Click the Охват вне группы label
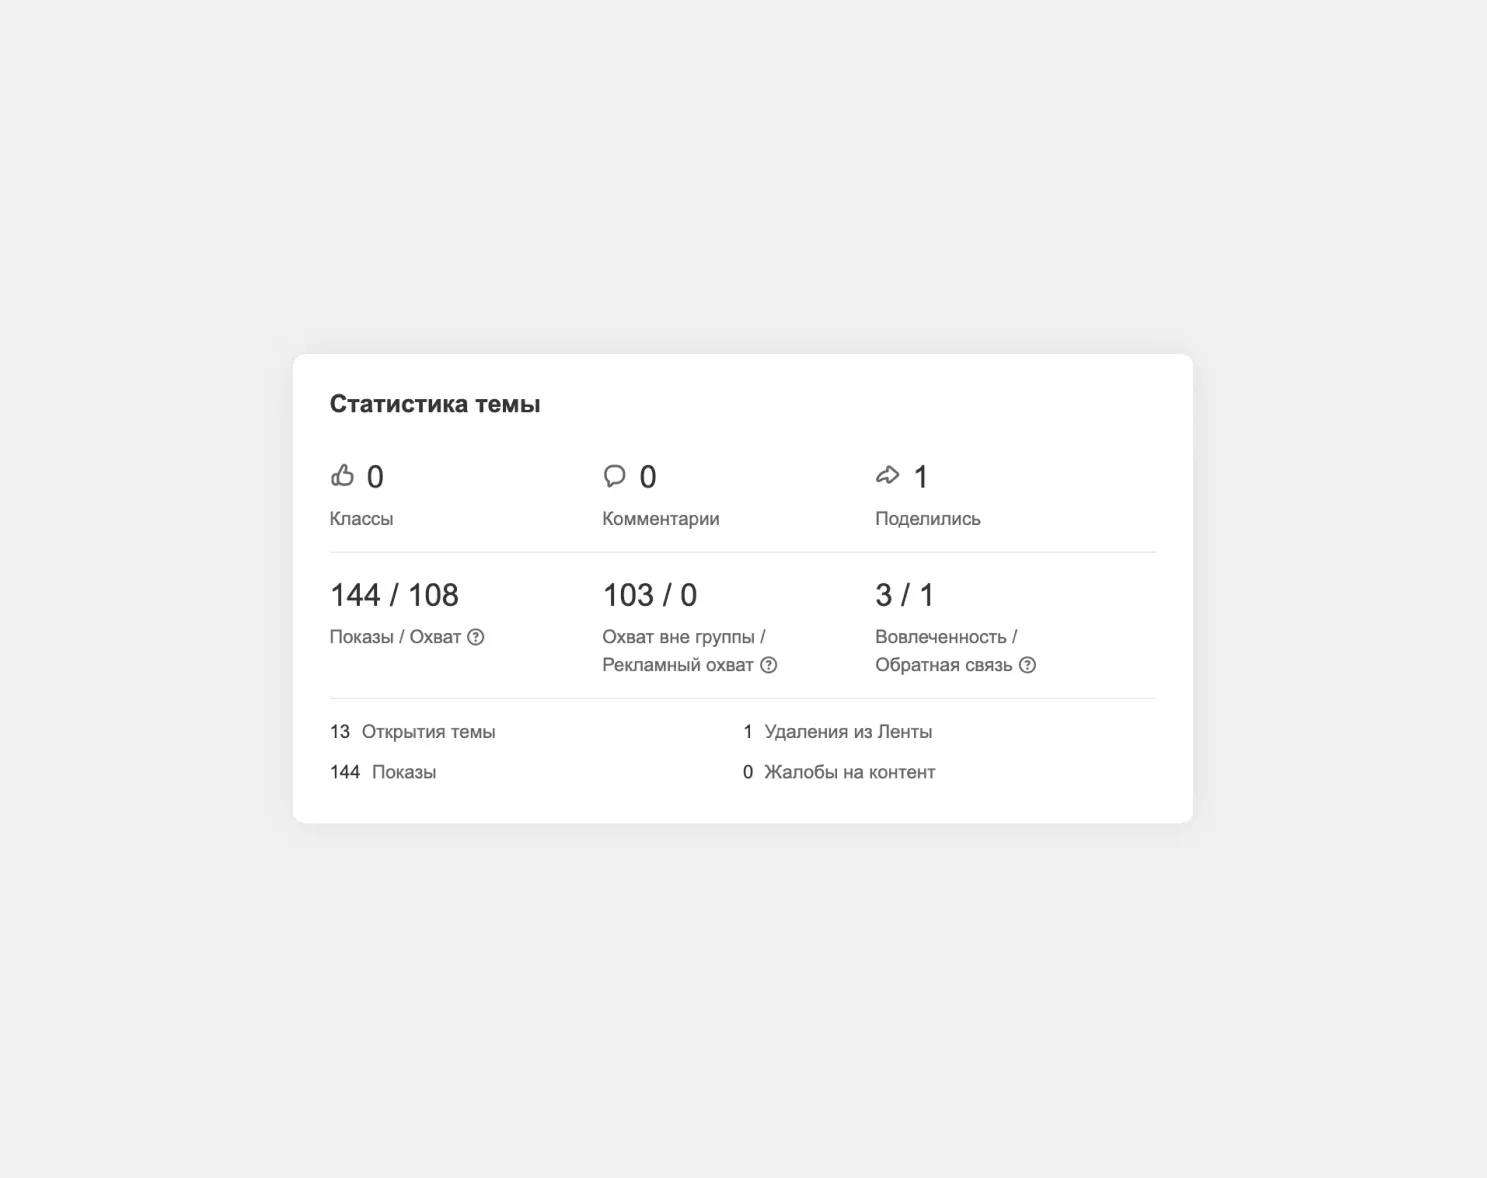Image resolution: width=1487 pixels, height=1178 pixels. tap(683, 637)
